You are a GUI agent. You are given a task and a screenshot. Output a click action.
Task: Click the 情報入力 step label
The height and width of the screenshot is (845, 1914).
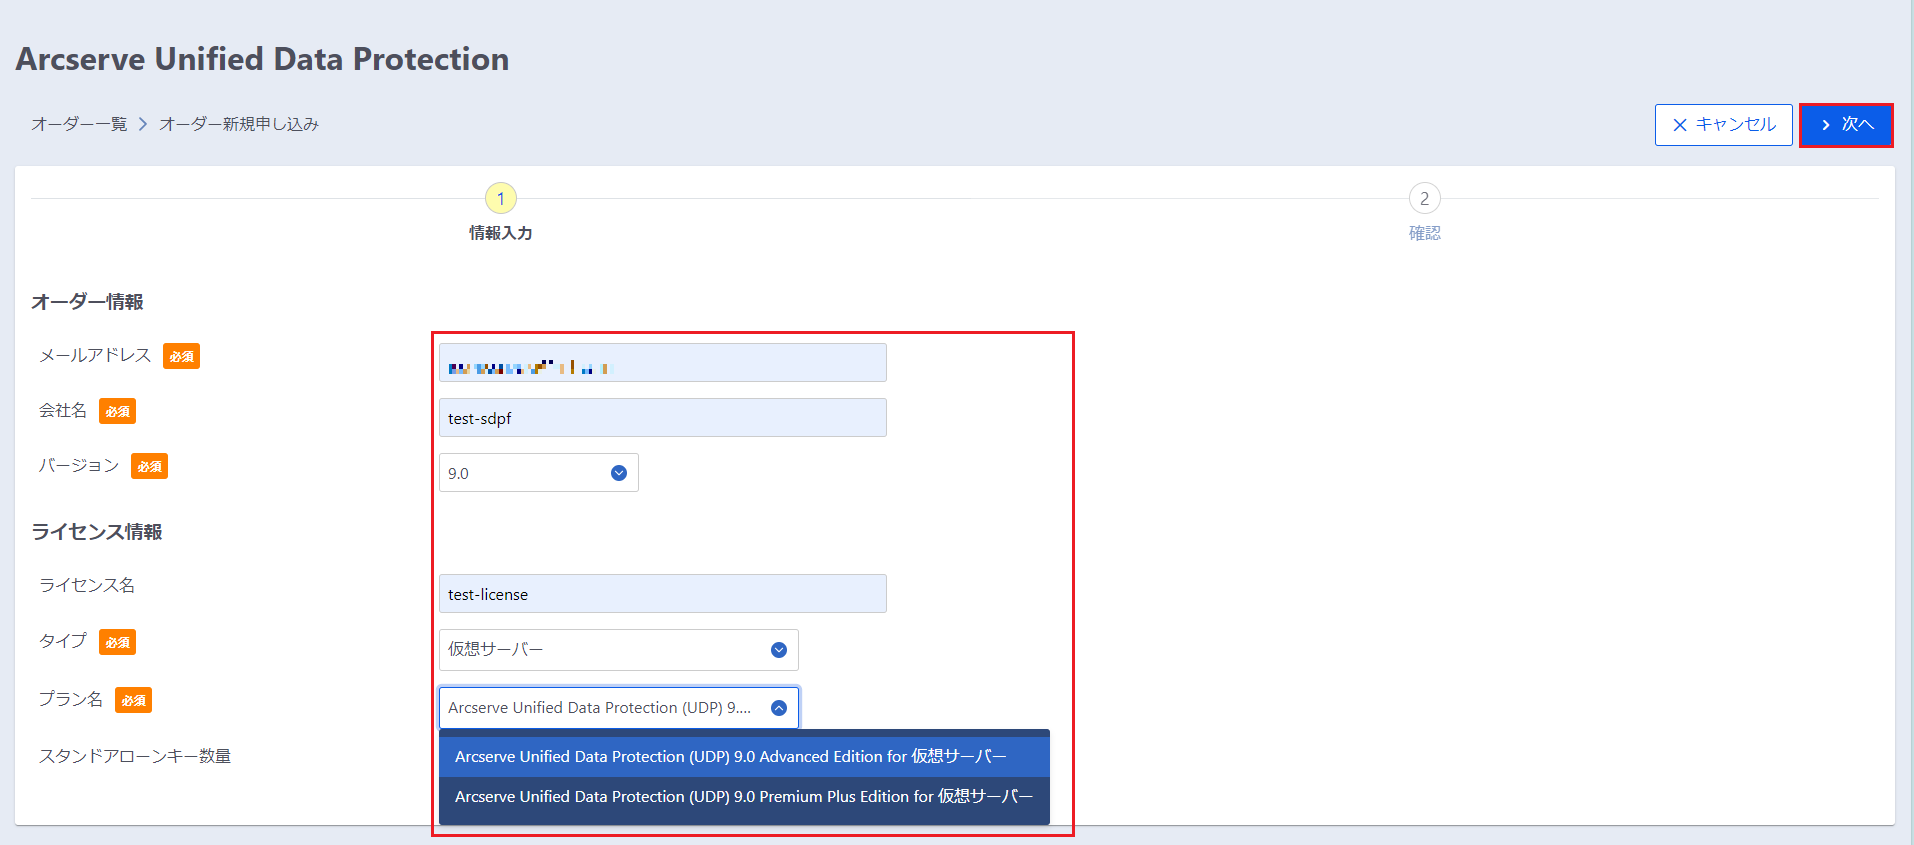501,233
